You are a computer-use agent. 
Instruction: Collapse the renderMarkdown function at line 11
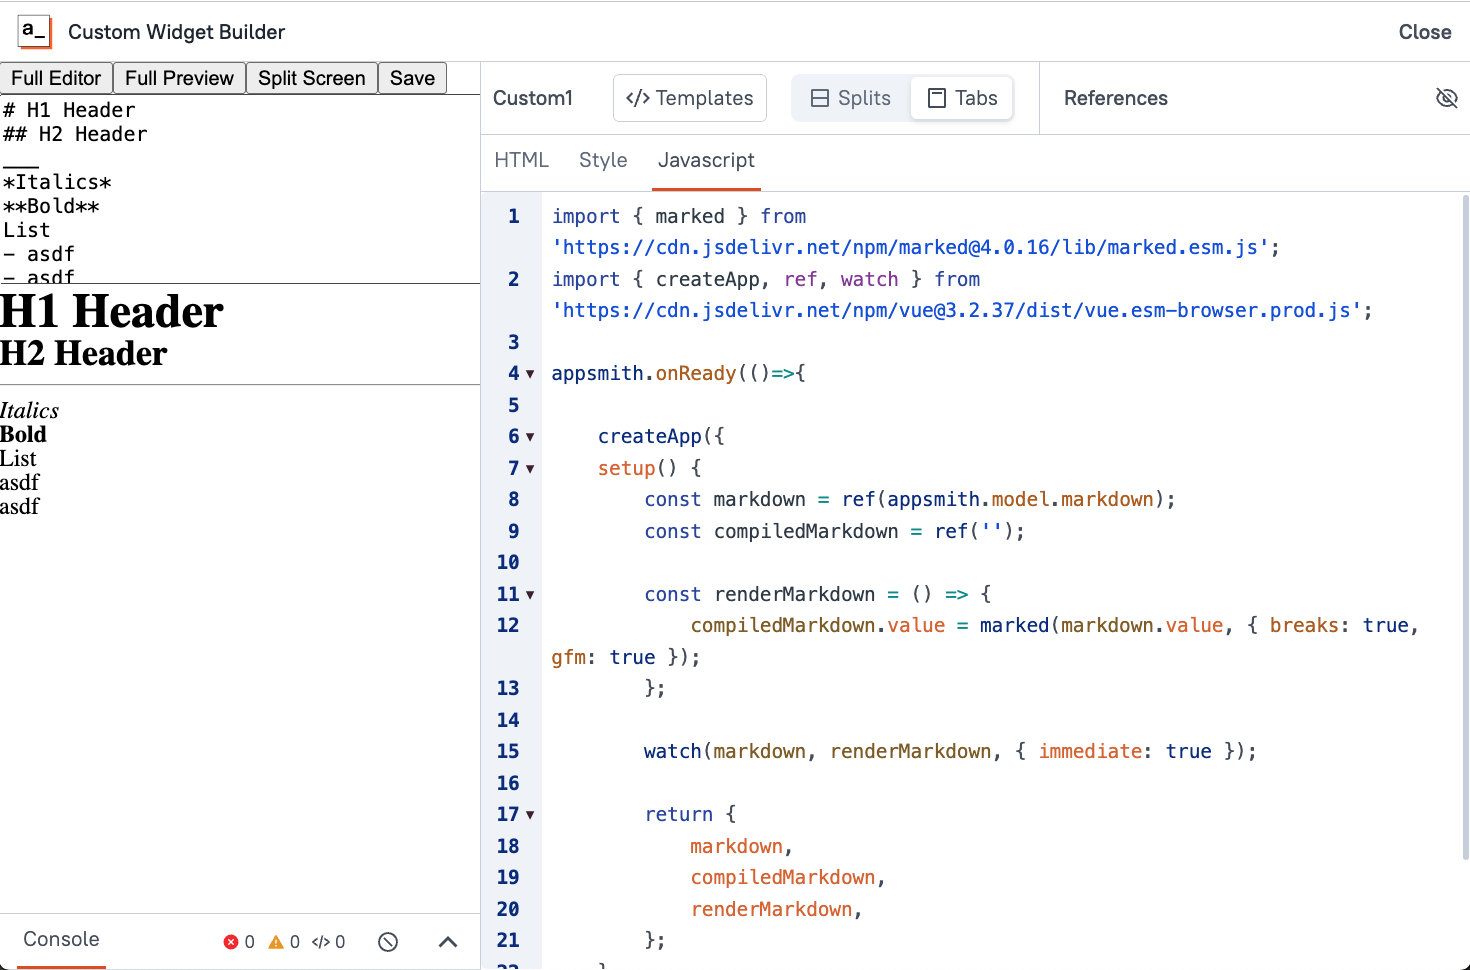(x=530, y=594)
